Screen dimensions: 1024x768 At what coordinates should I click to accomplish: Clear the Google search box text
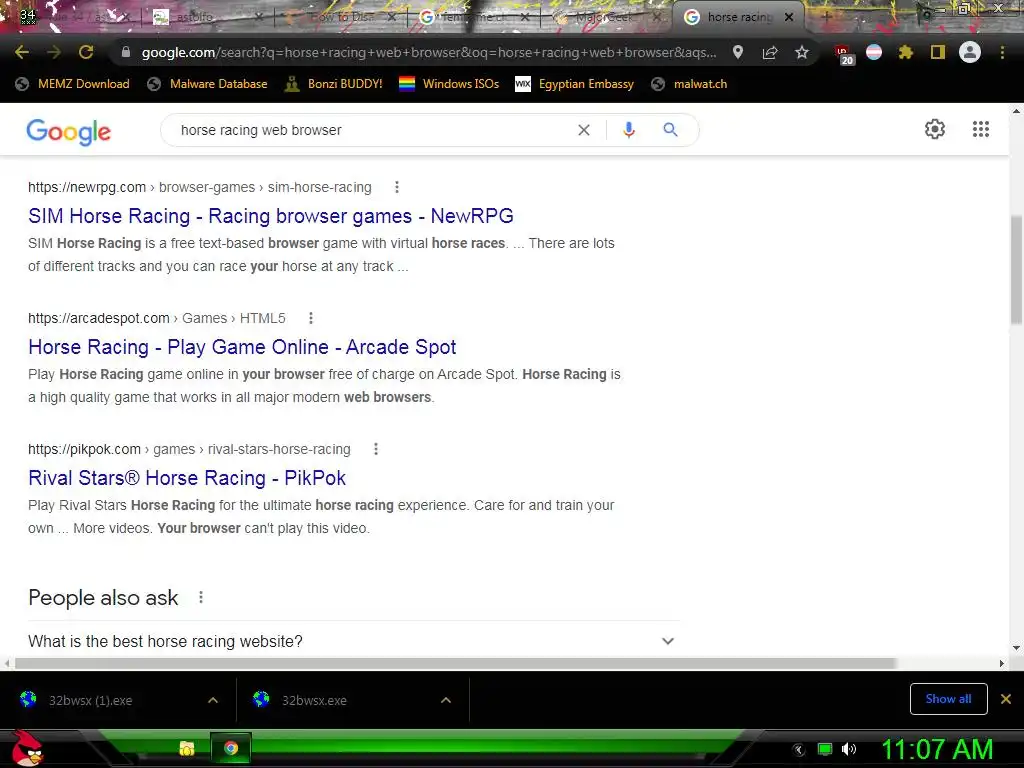tap(584, 130)
